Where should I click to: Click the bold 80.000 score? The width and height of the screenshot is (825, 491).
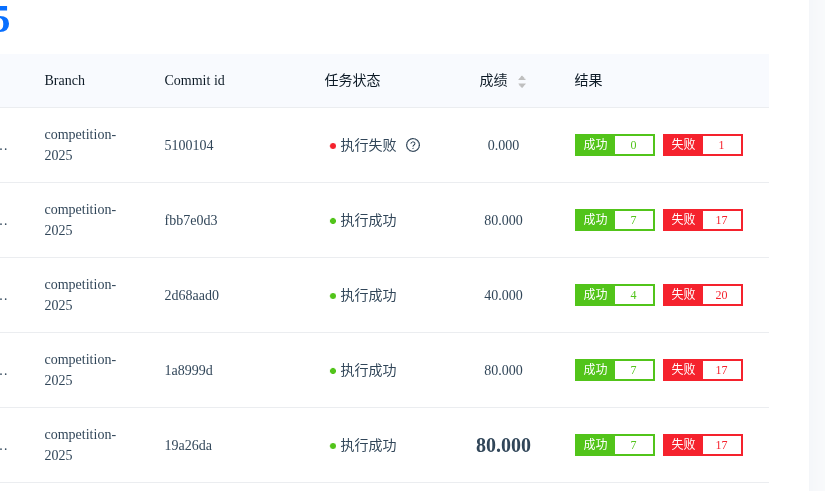pyautogui.click(x=503, y=445)
